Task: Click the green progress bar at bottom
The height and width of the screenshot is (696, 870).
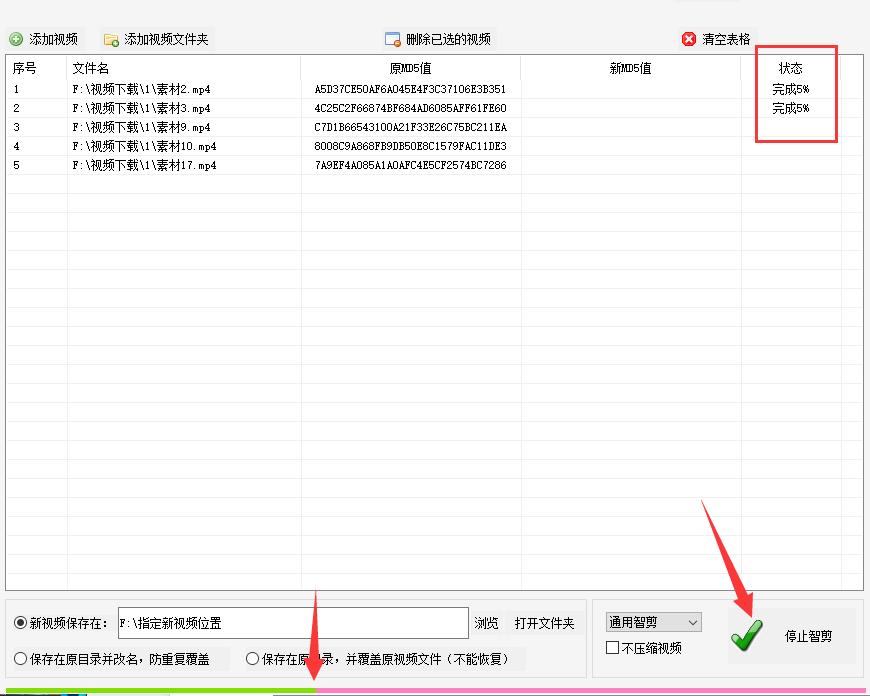Action: pos(158,690)
